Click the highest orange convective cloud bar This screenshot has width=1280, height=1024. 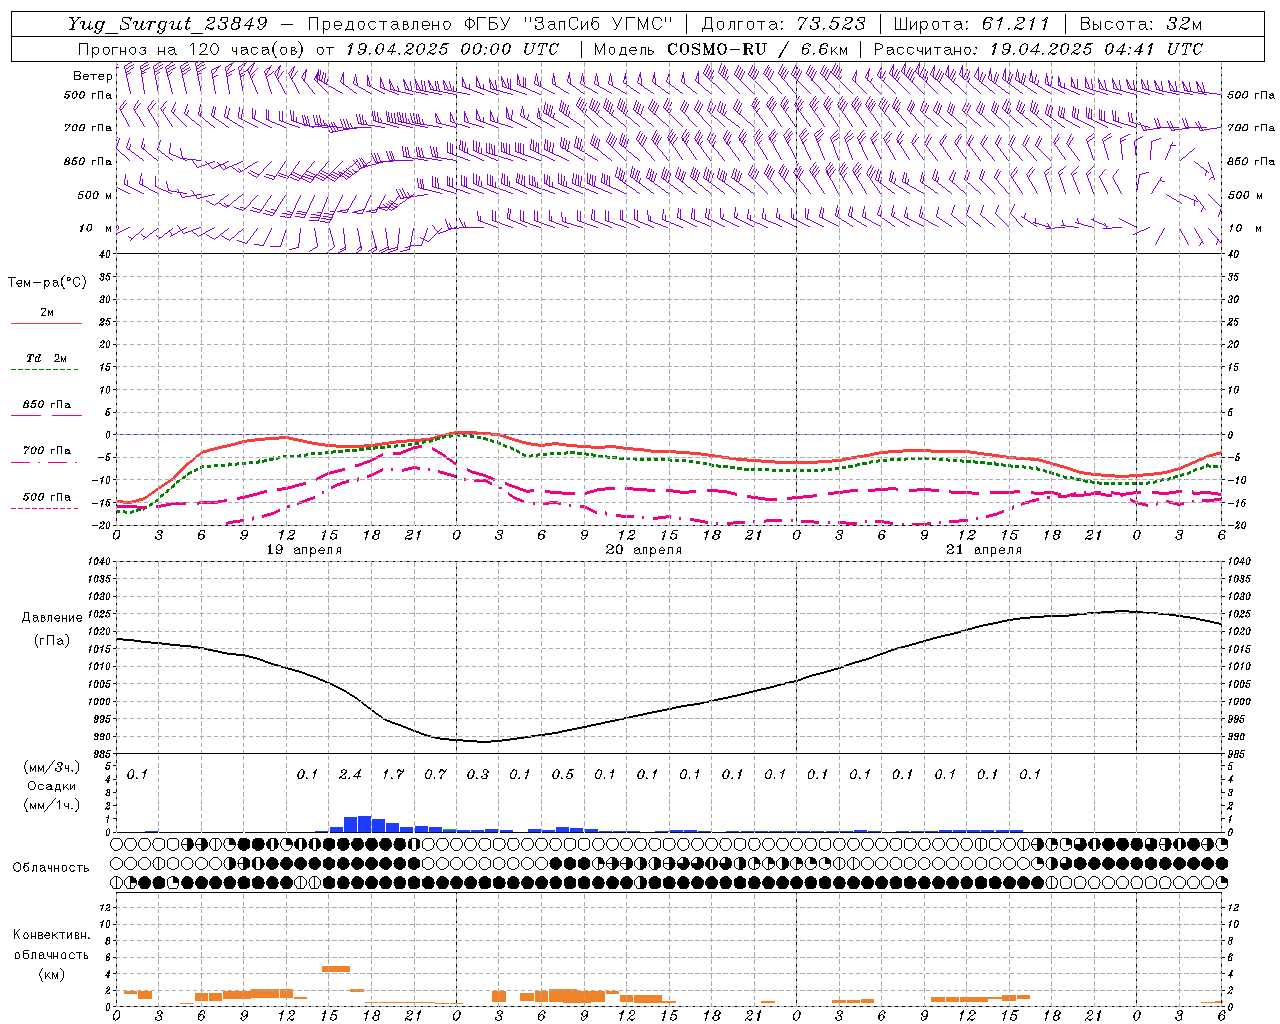(x=336, y=968)
